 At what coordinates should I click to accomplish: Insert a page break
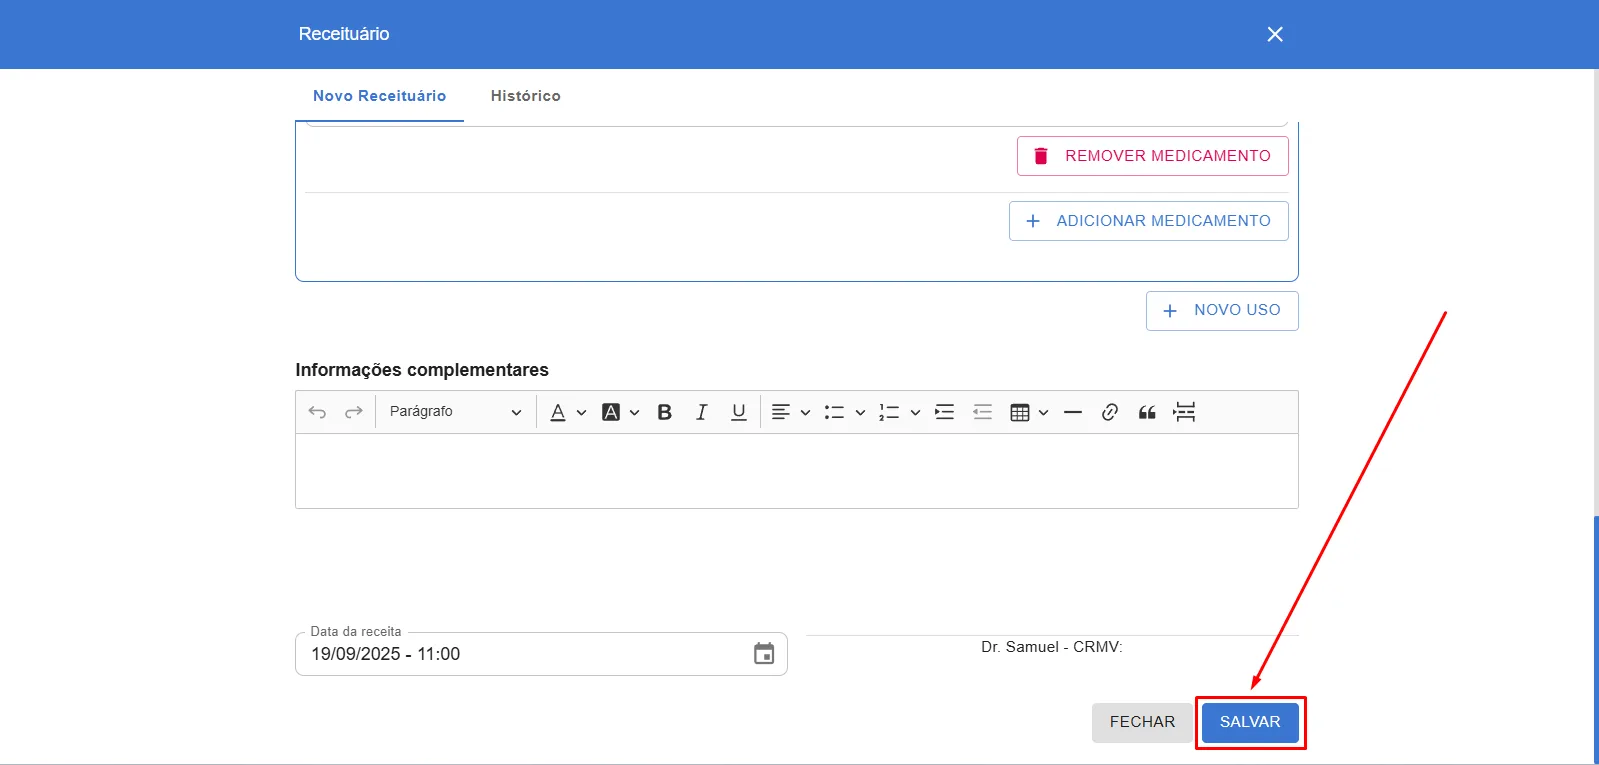point(1184,412)
